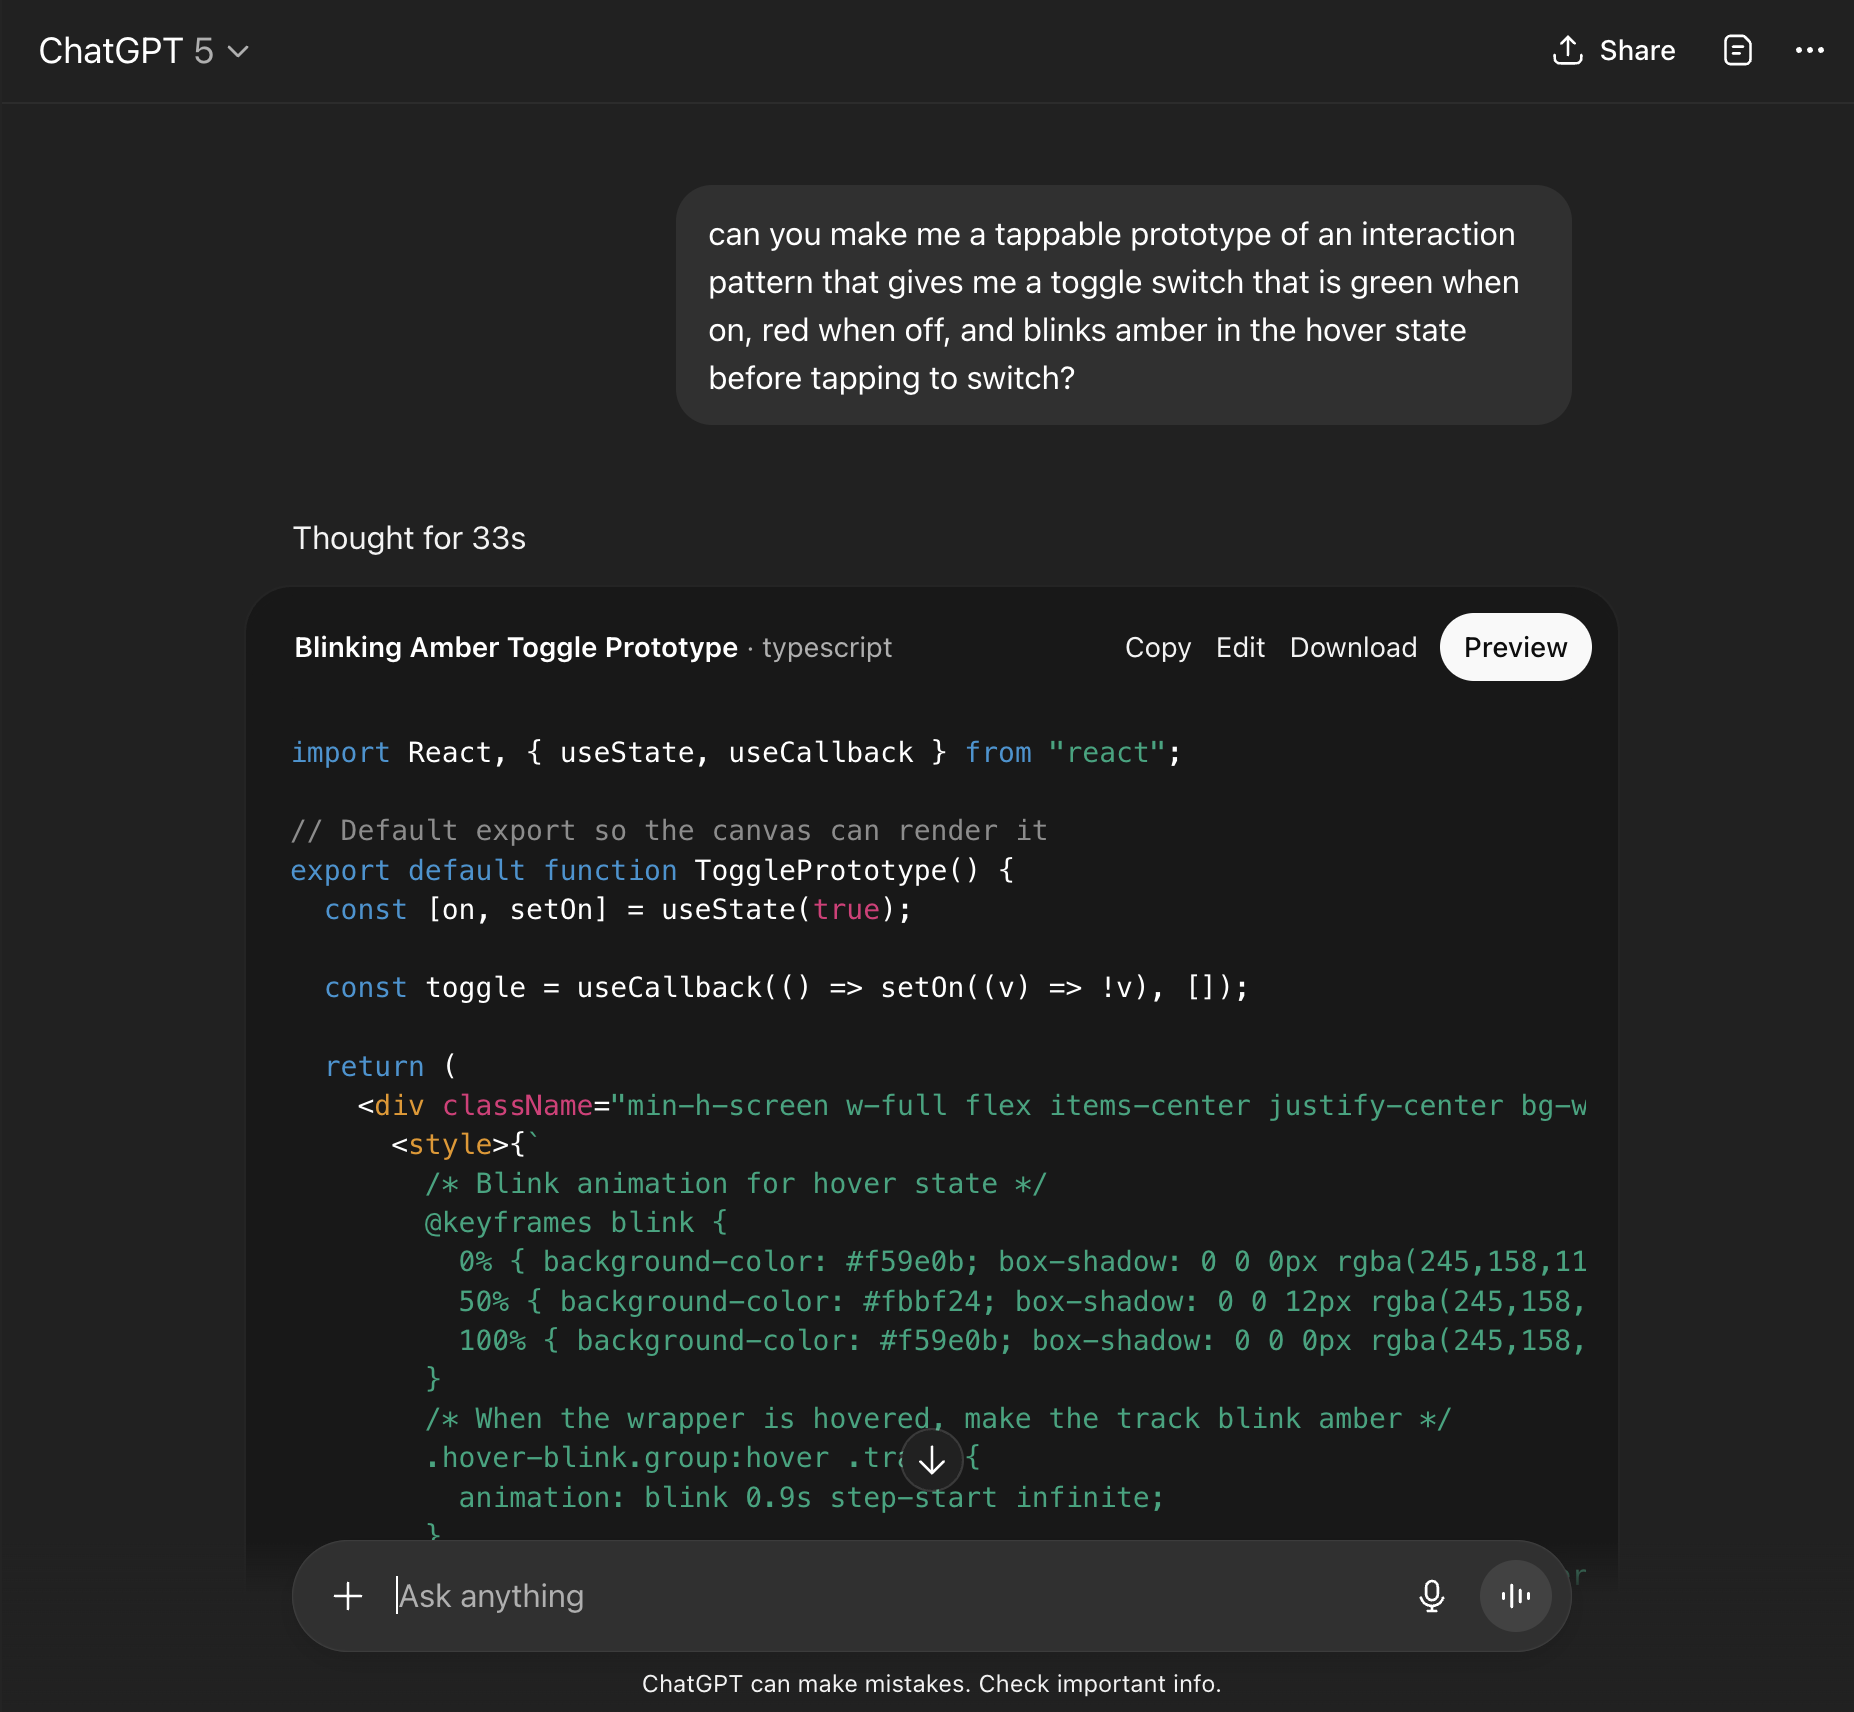This screenshot has width=1854, height=1712.
Task: Focus the 'Ask anything' message field
Action: coord(880,1596)
